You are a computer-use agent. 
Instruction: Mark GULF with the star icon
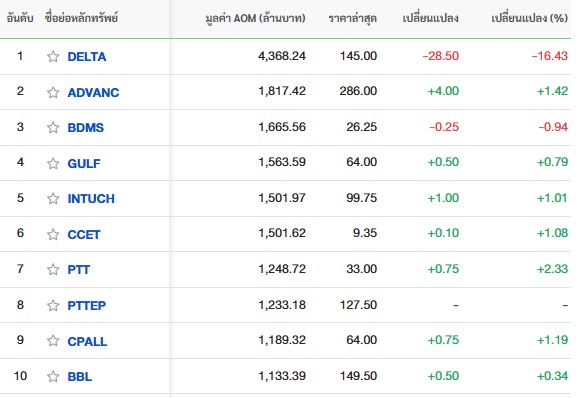point(53,163)
